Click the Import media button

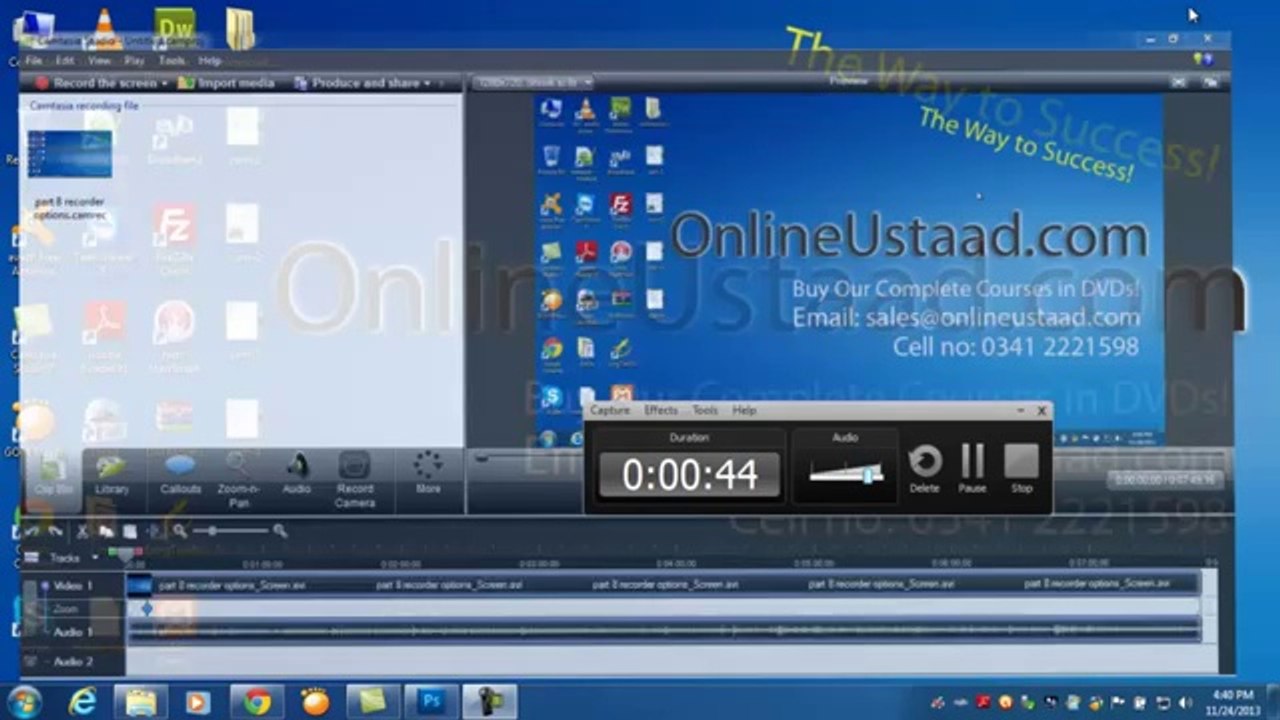click(226, 83)
